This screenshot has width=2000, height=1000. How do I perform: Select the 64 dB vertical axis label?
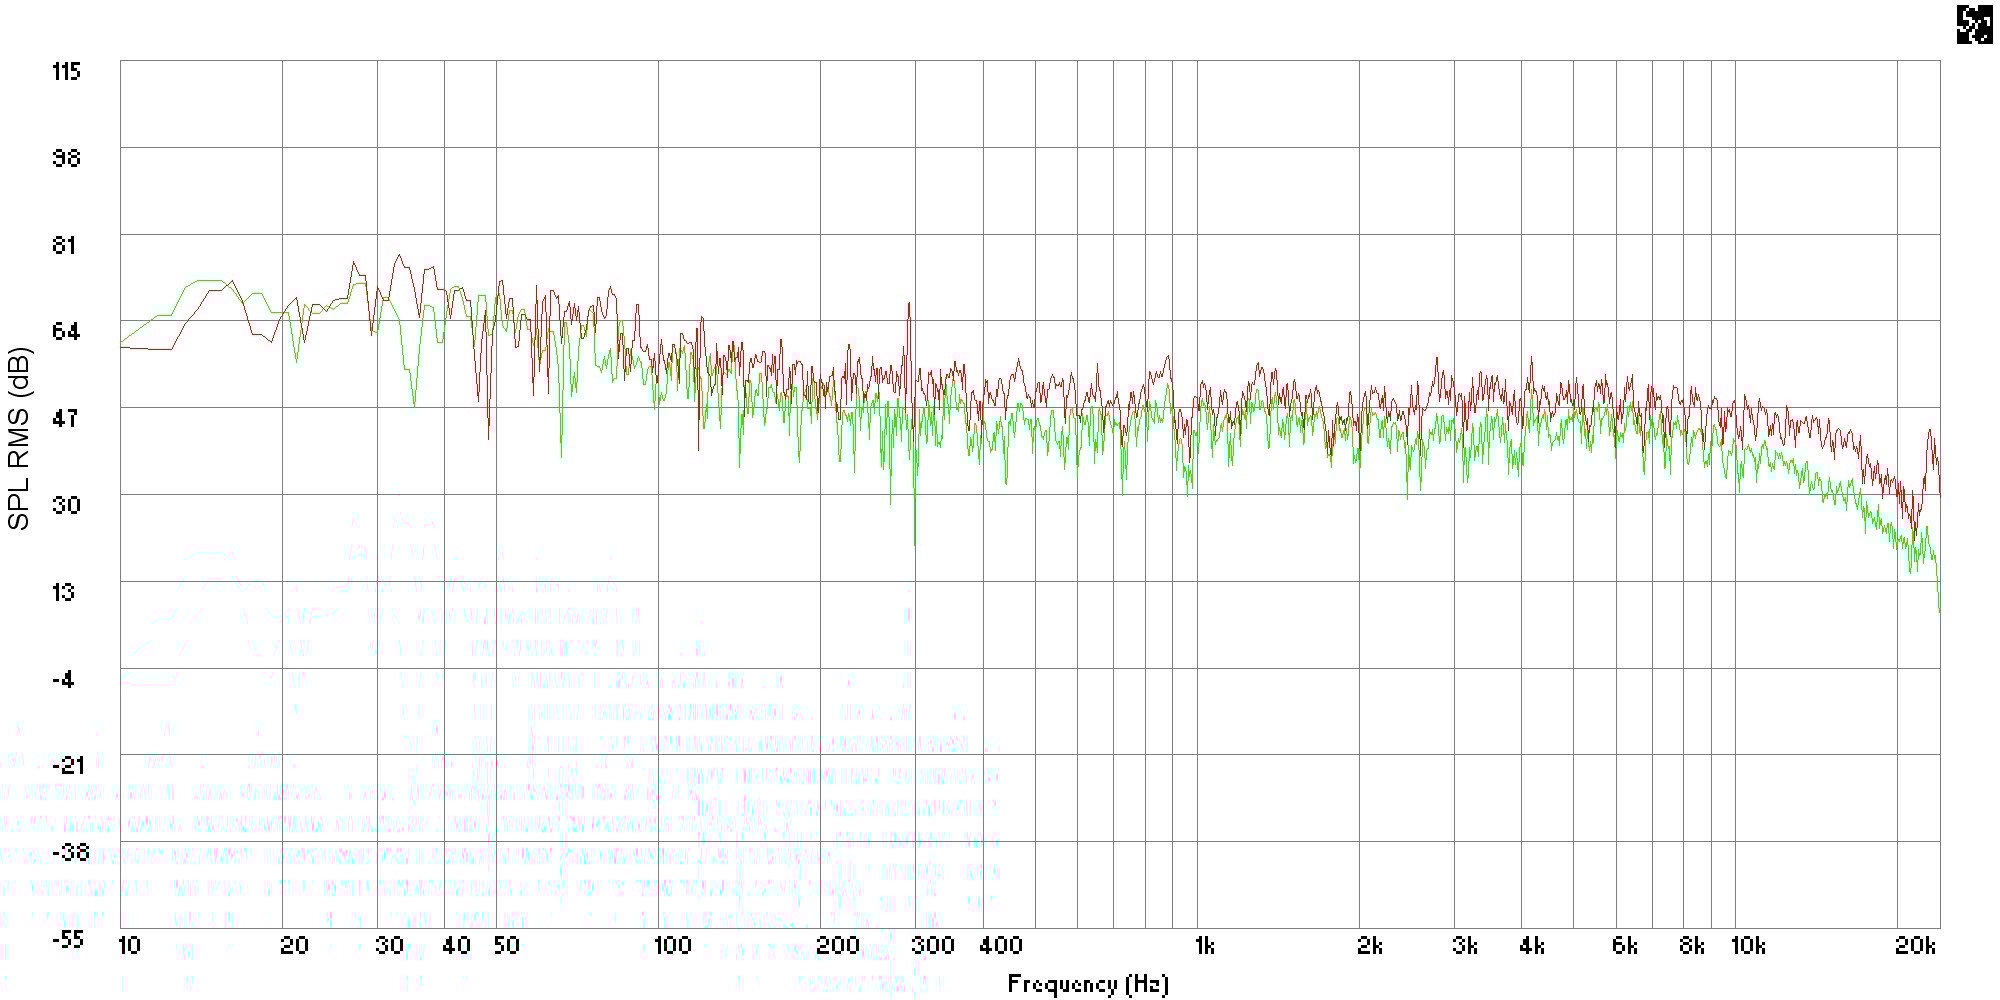pos(65,331)
